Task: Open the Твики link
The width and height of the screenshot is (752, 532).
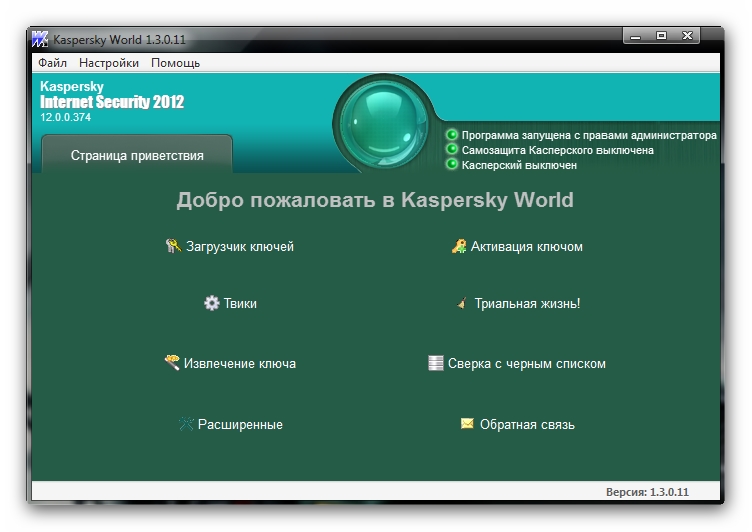Action: (240, 303)
